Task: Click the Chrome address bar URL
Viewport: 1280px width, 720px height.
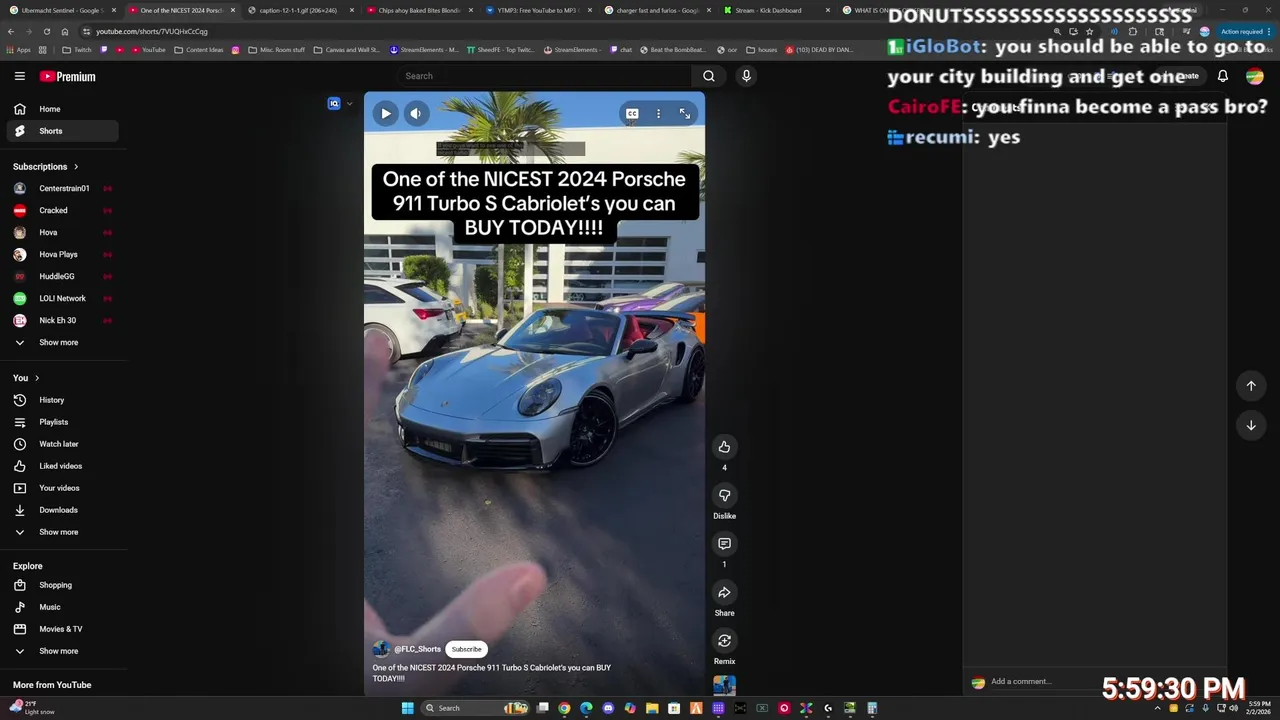Action: tap(152, 31)
